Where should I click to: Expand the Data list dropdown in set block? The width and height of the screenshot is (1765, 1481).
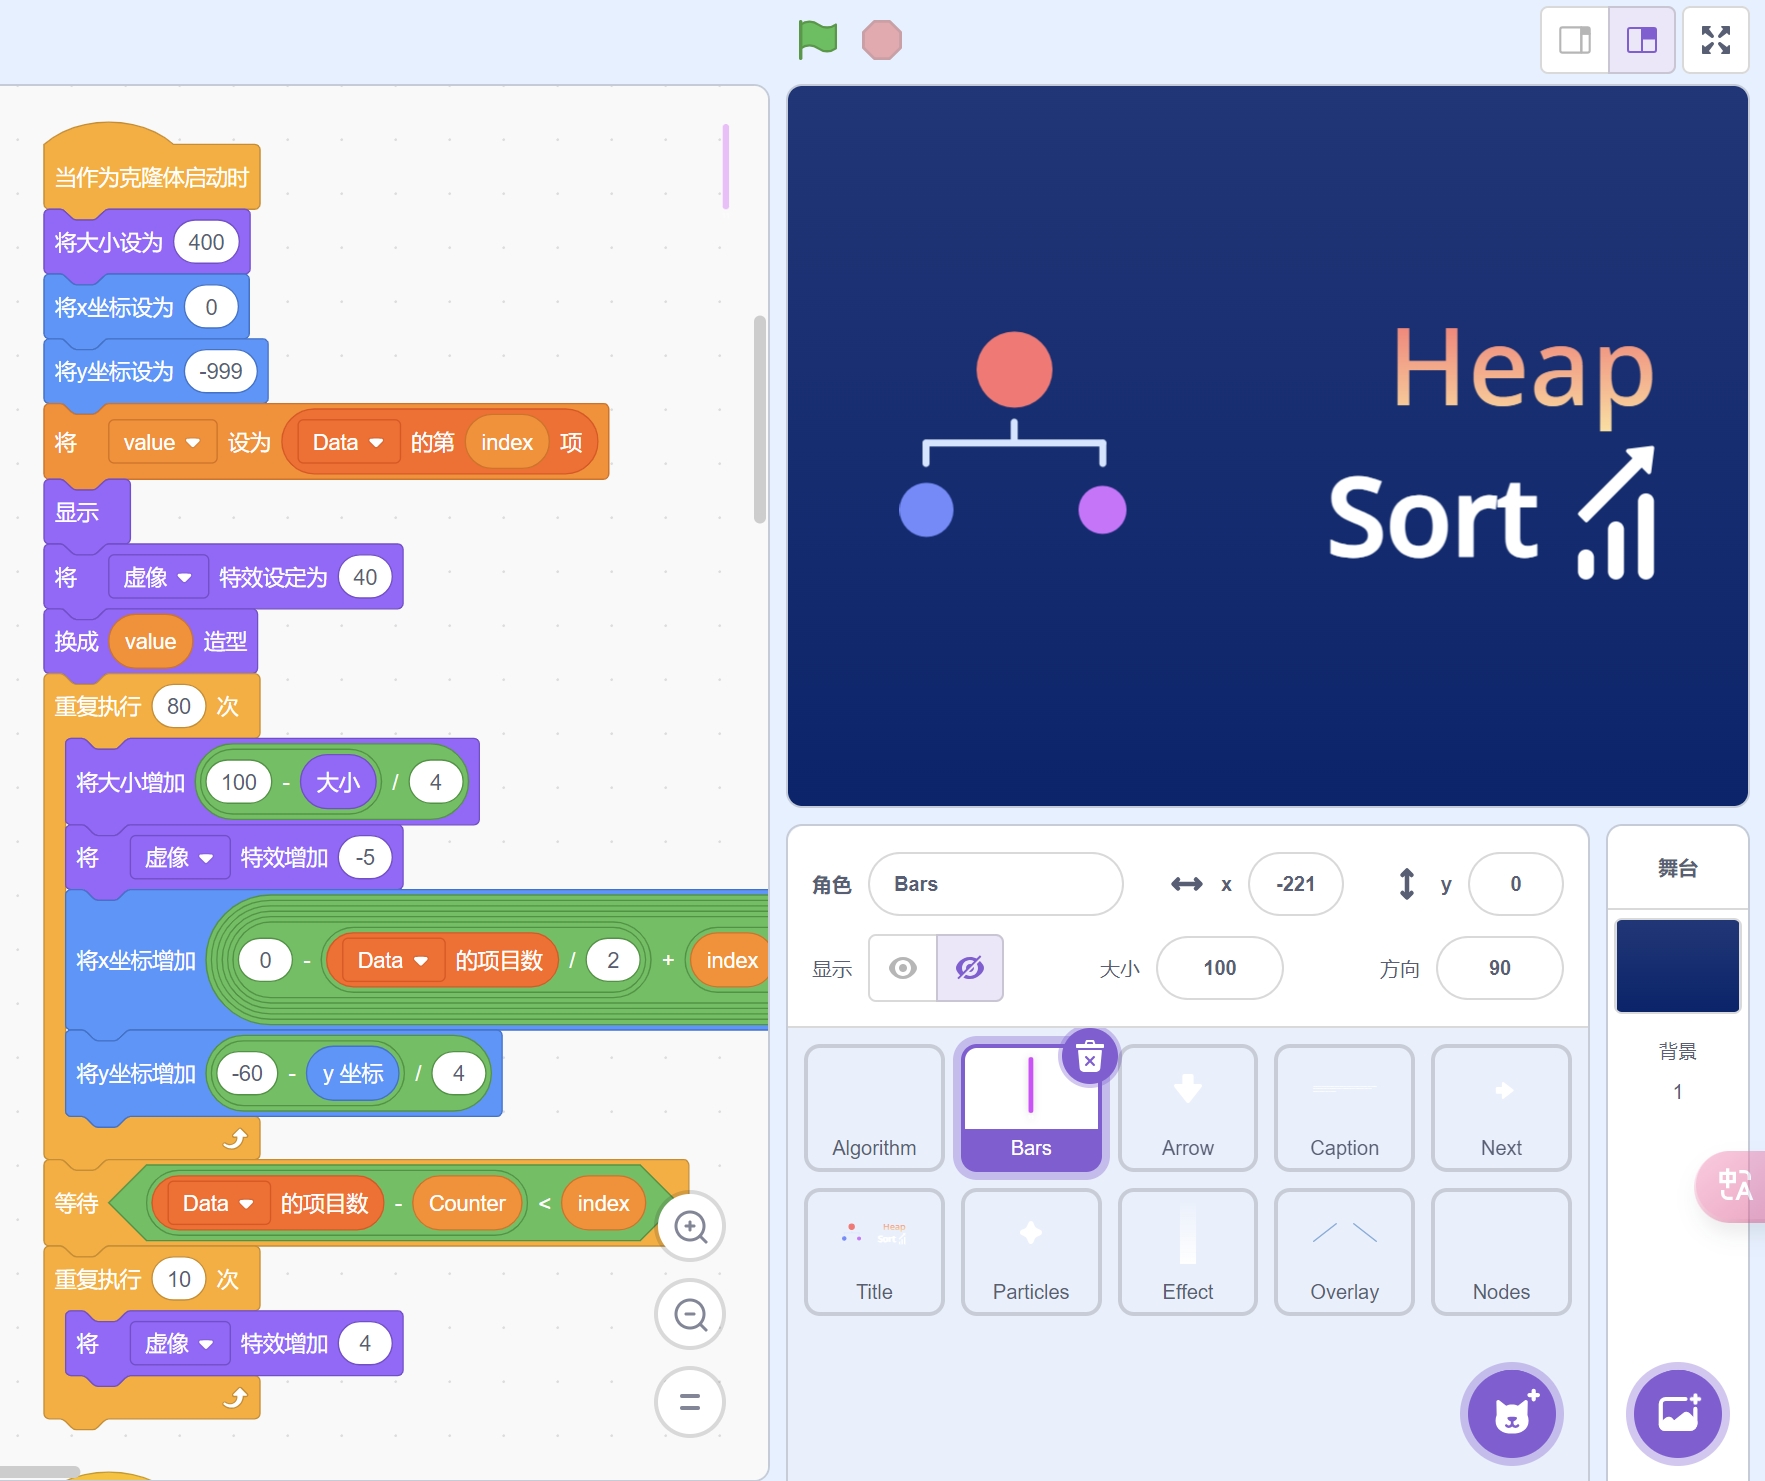click(x=347, y=442)
